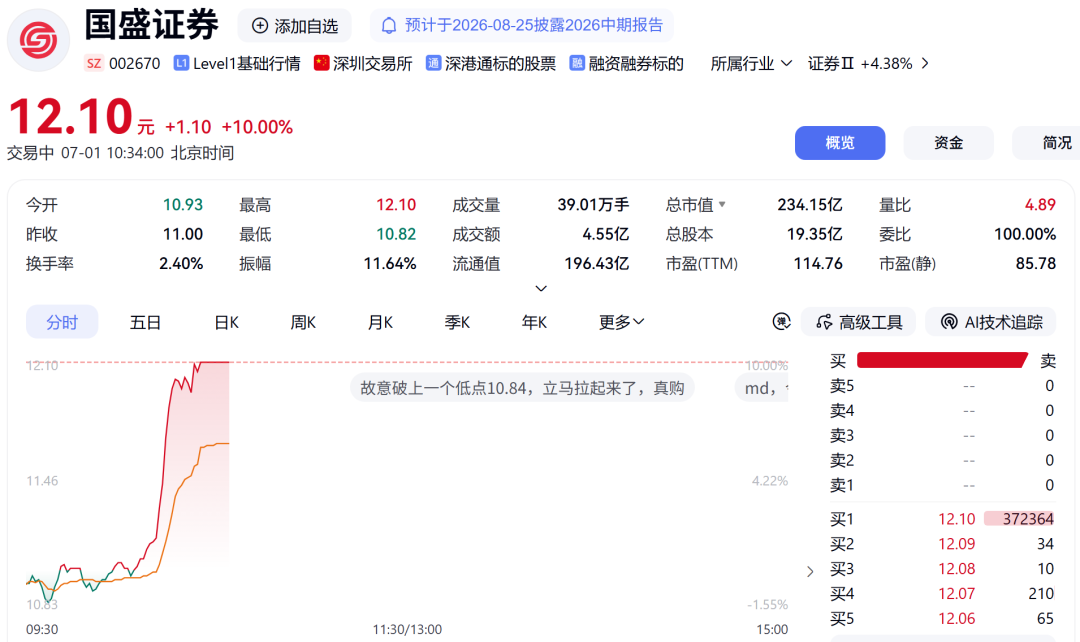Click the China flag icon

pos(322,63)
